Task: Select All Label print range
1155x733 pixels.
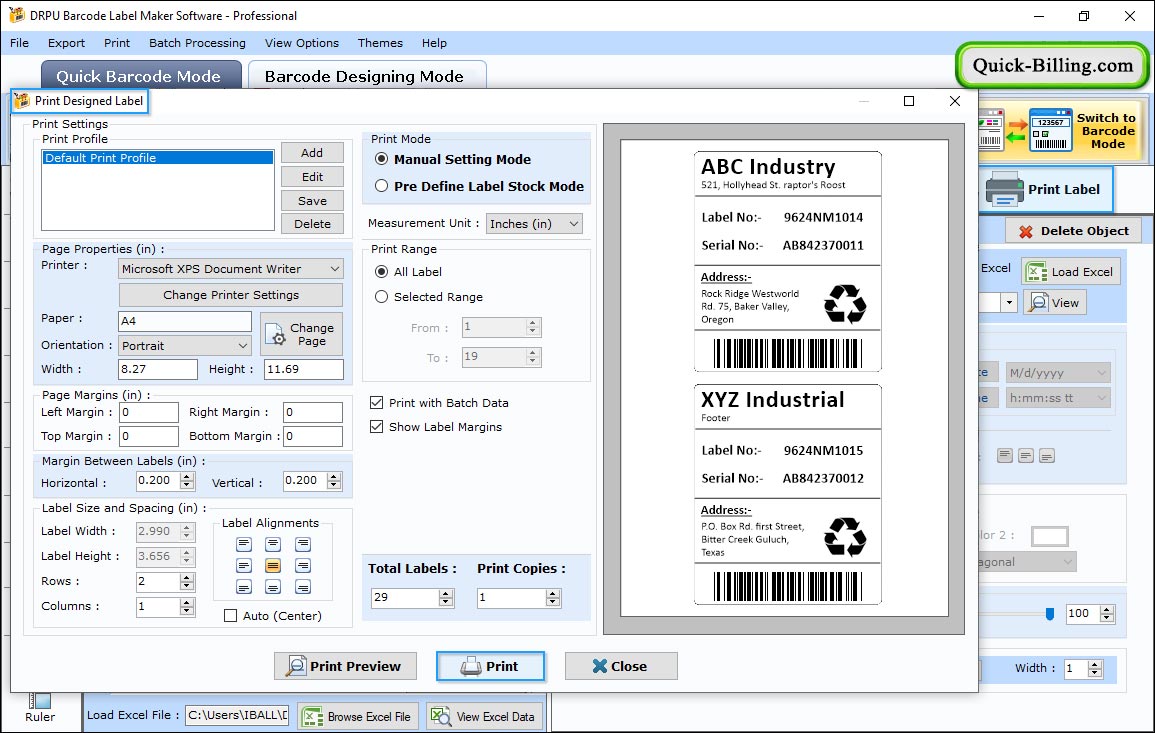Action: 382,272
